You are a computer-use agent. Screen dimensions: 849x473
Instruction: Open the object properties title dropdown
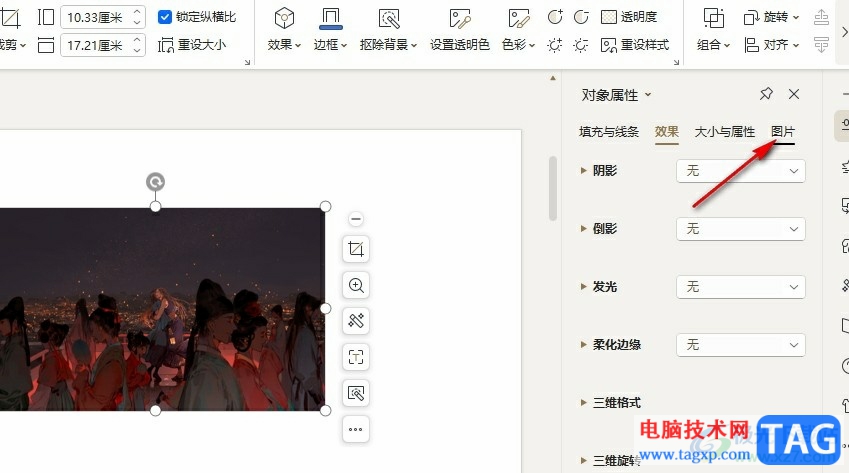pyautogui.click(x=648, y=95)
